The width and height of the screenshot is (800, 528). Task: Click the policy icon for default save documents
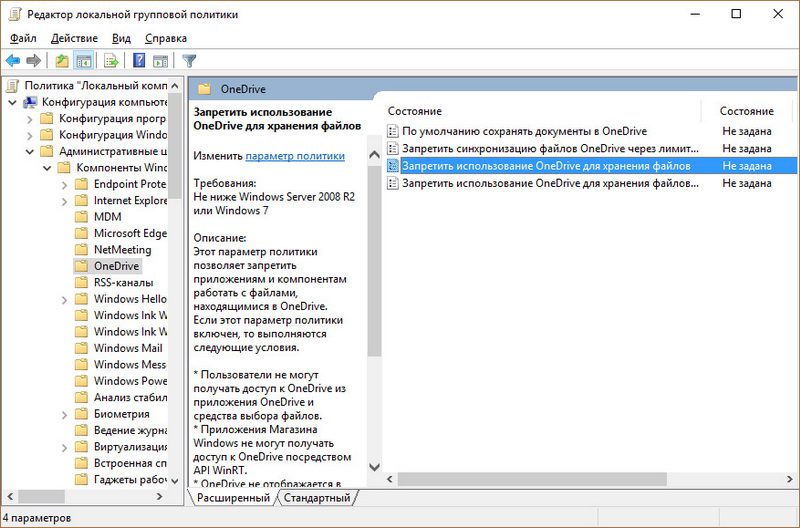[x=392, y=131]
